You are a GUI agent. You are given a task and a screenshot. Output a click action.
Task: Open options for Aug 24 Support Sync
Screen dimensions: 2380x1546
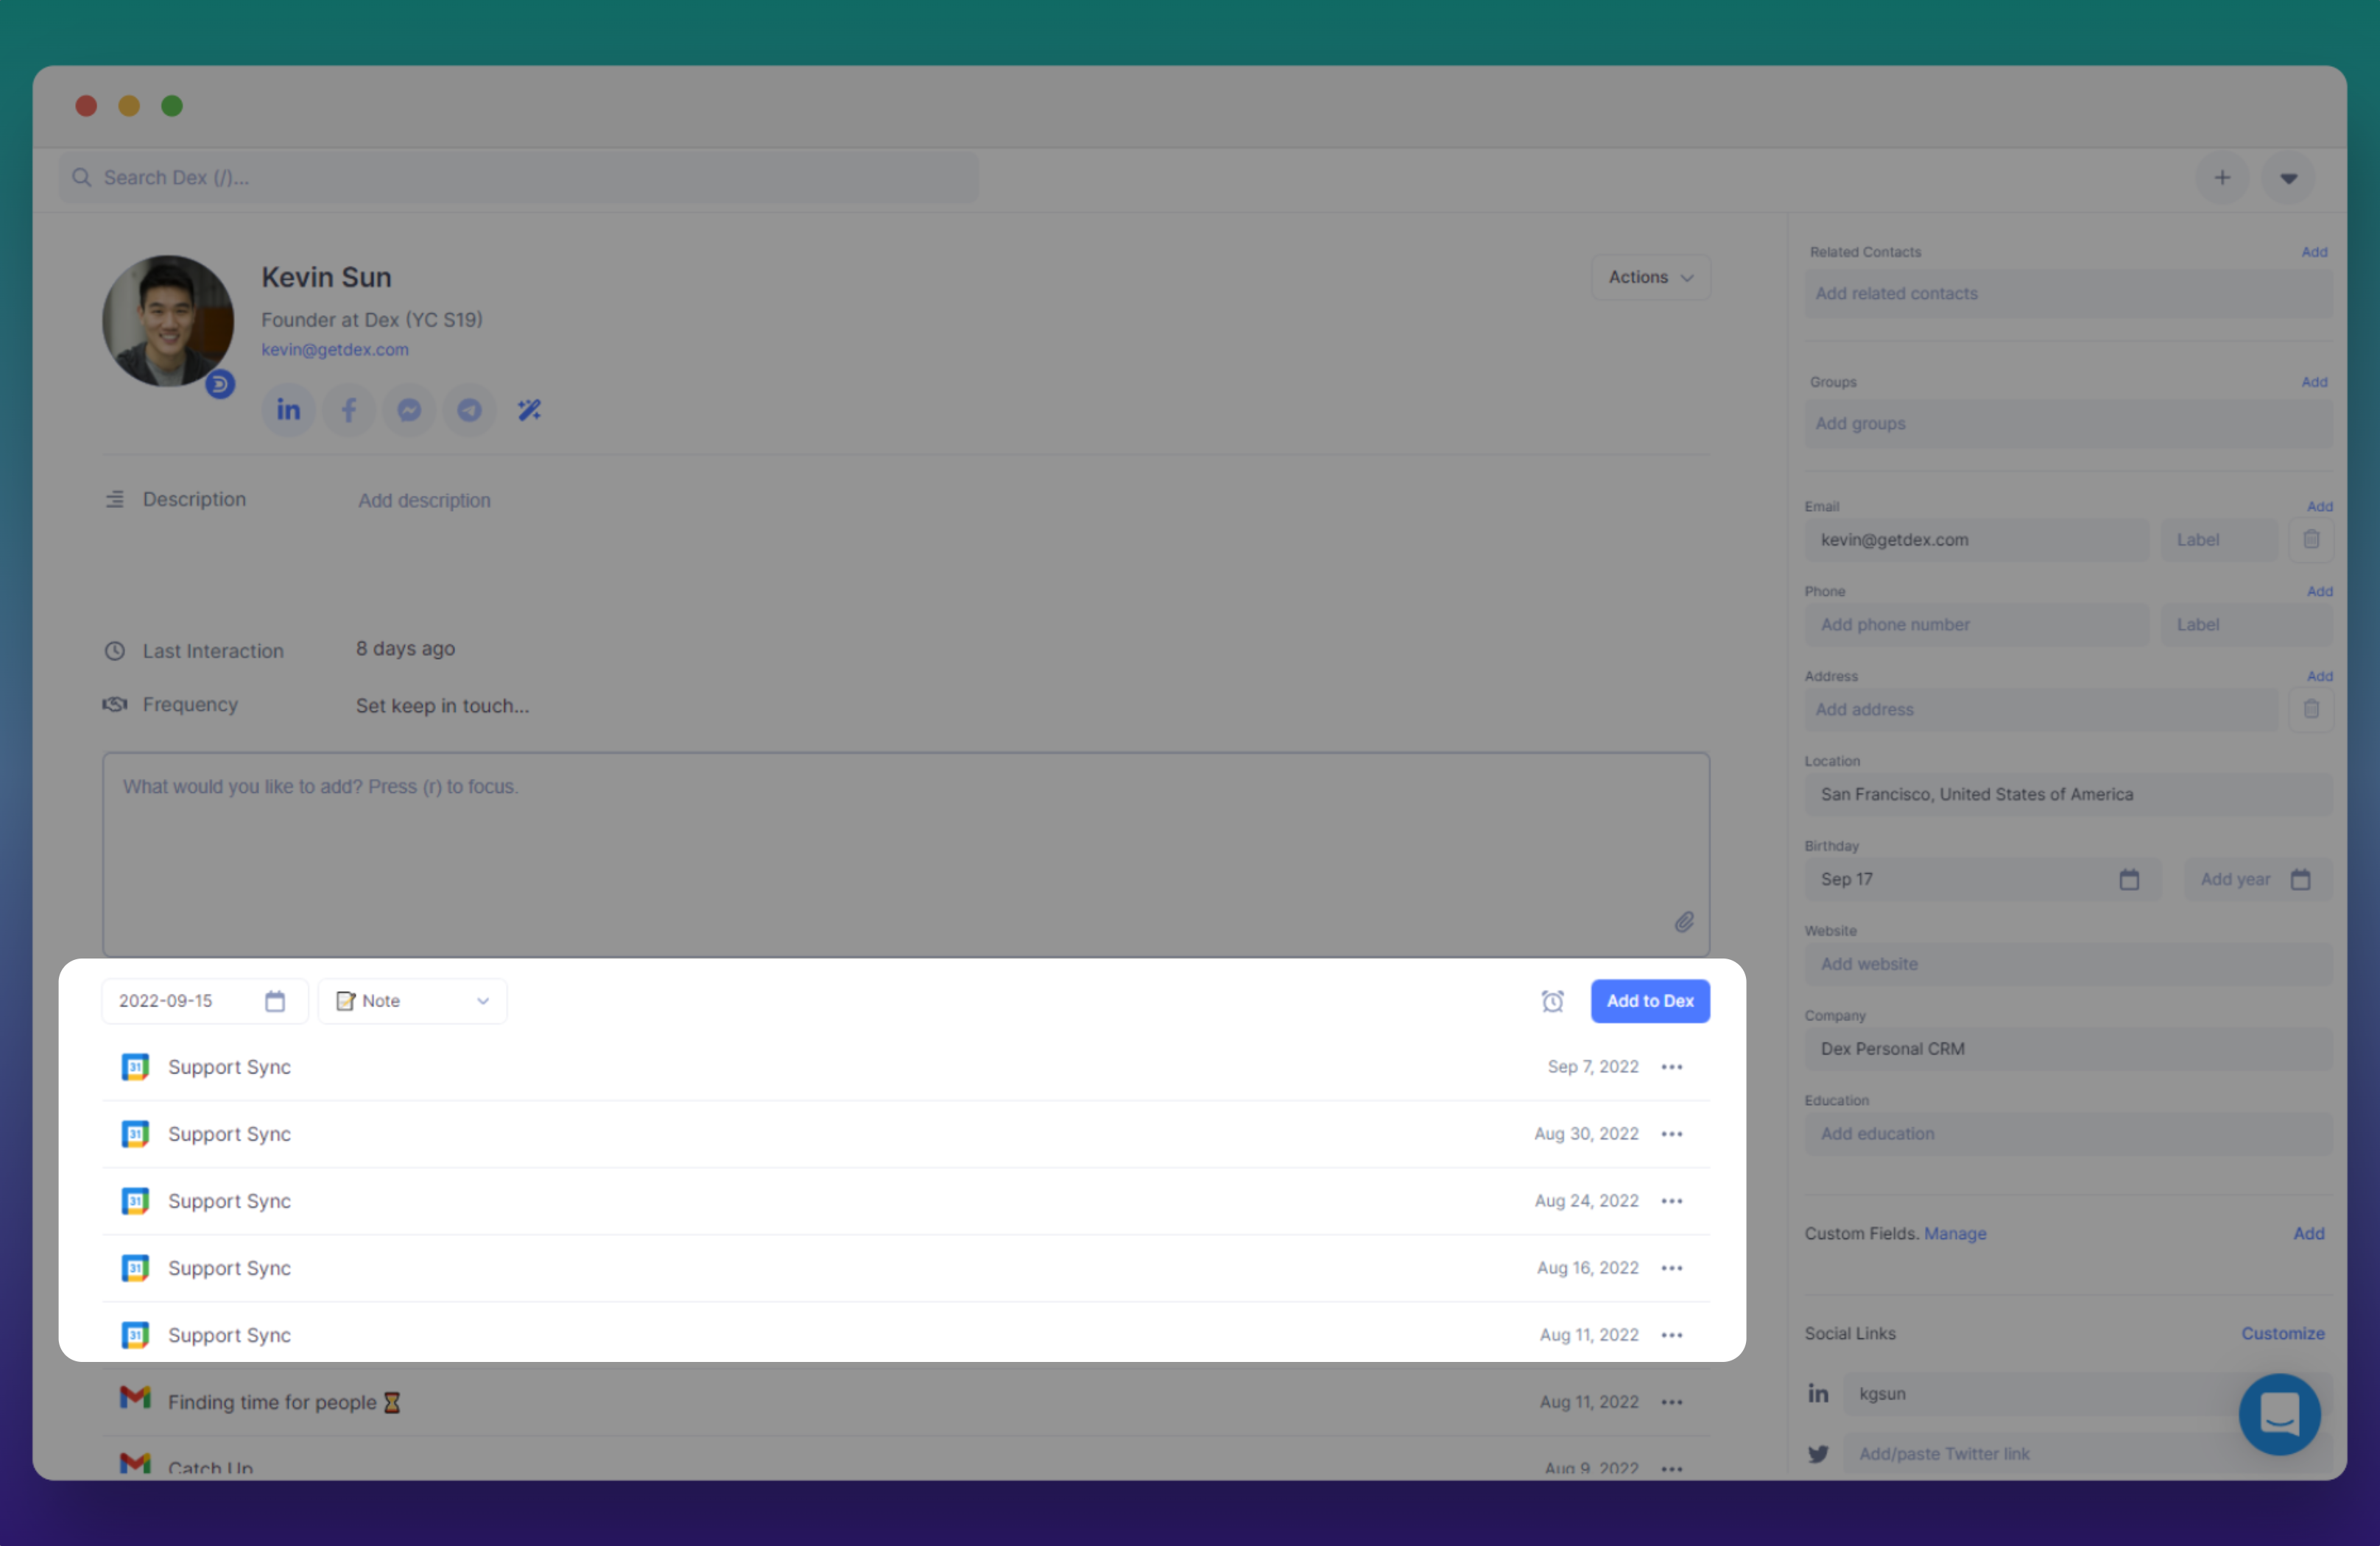pos(1672,1201)
